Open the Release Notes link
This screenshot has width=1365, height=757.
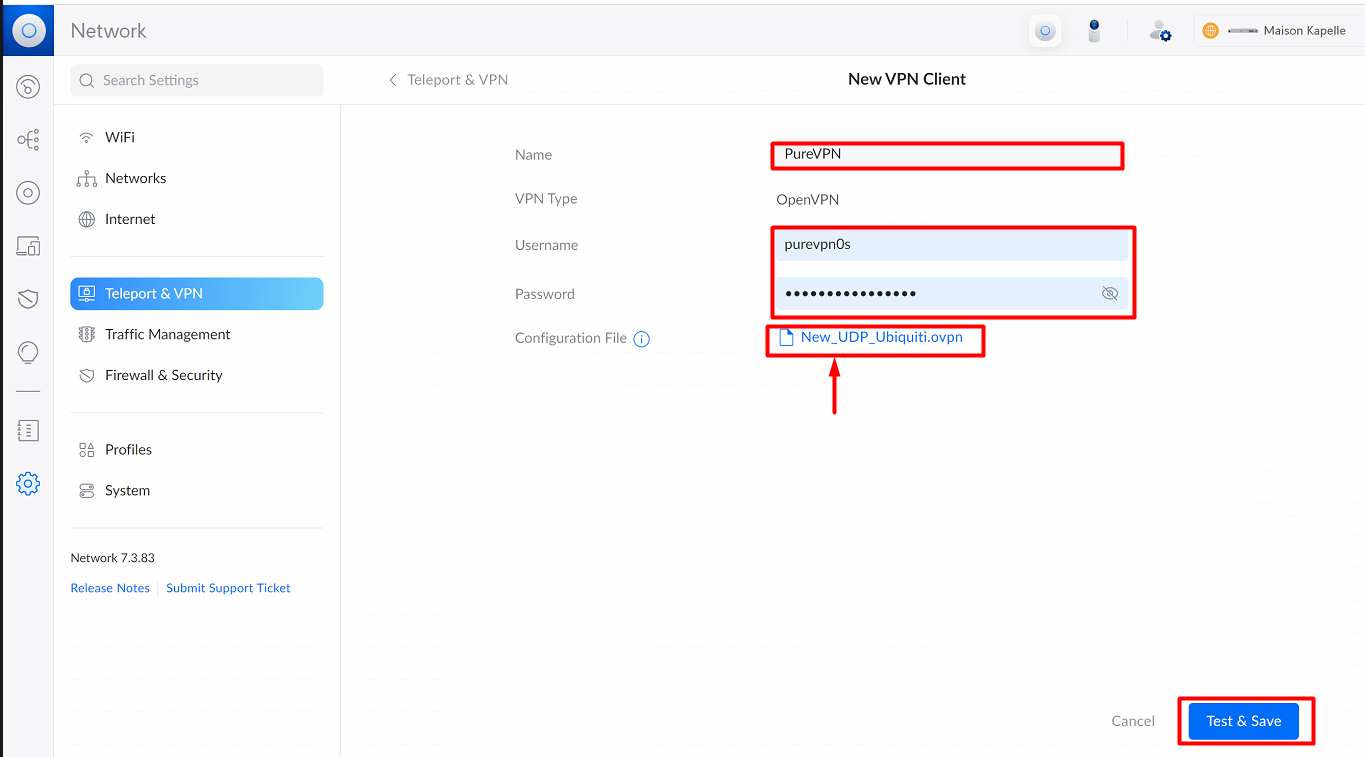110,588
